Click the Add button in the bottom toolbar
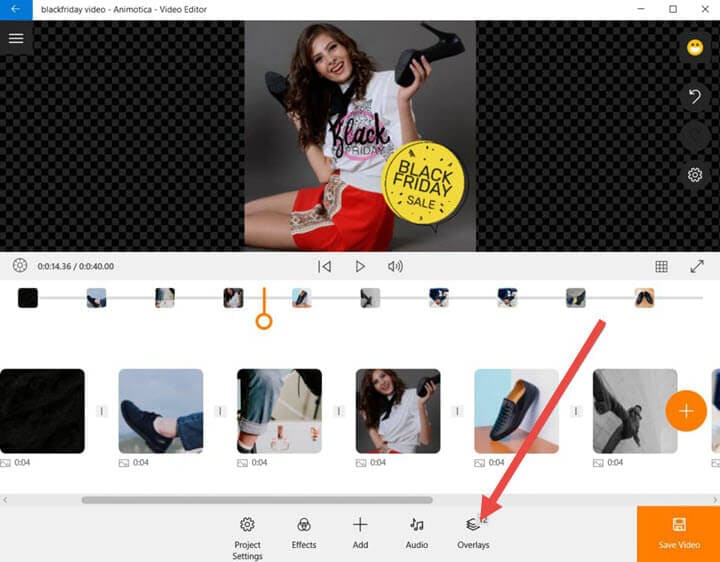Screen dimensions: 720x562 tap(360, 532)
